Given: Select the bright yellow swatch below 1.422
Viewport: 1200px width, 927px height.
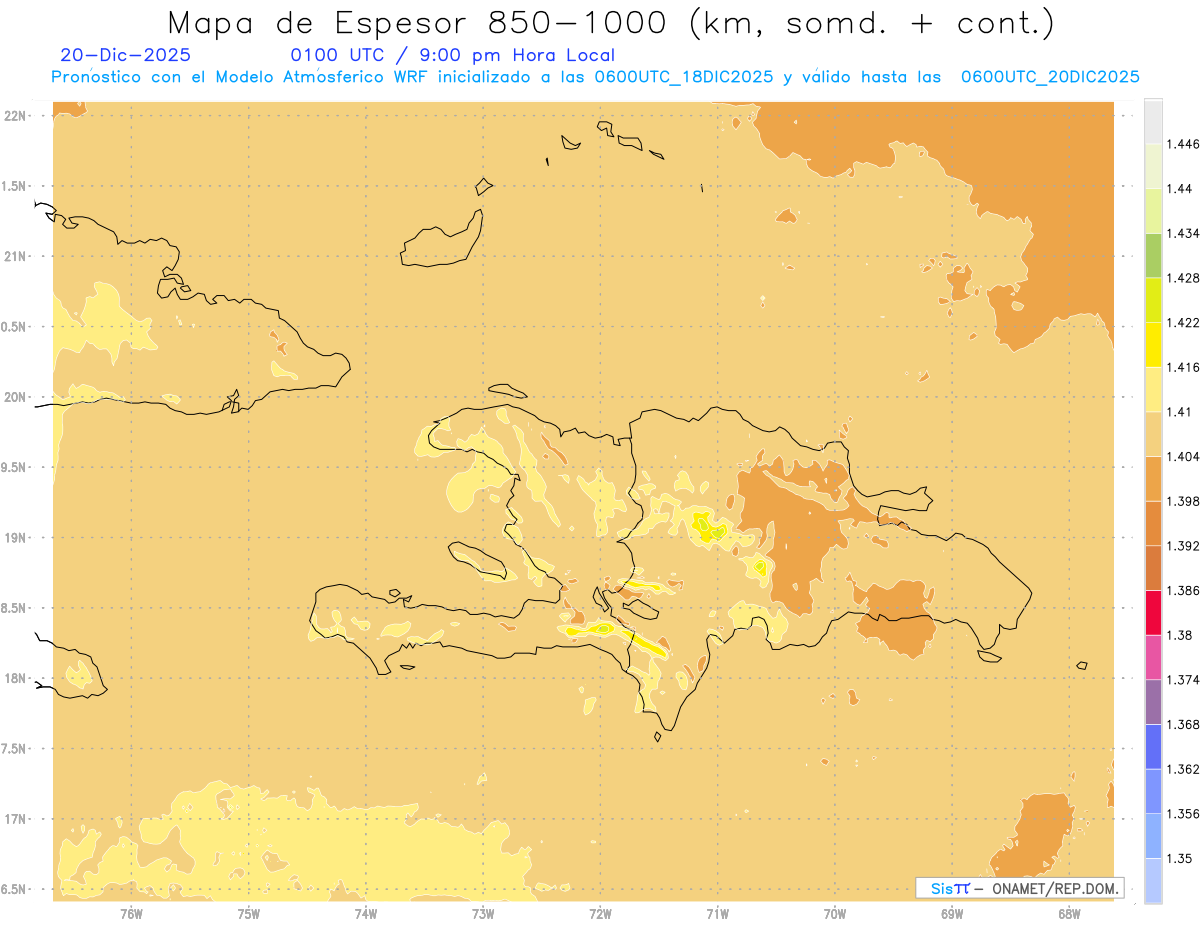Looking at the screenshot, I should click(1153, 345).
